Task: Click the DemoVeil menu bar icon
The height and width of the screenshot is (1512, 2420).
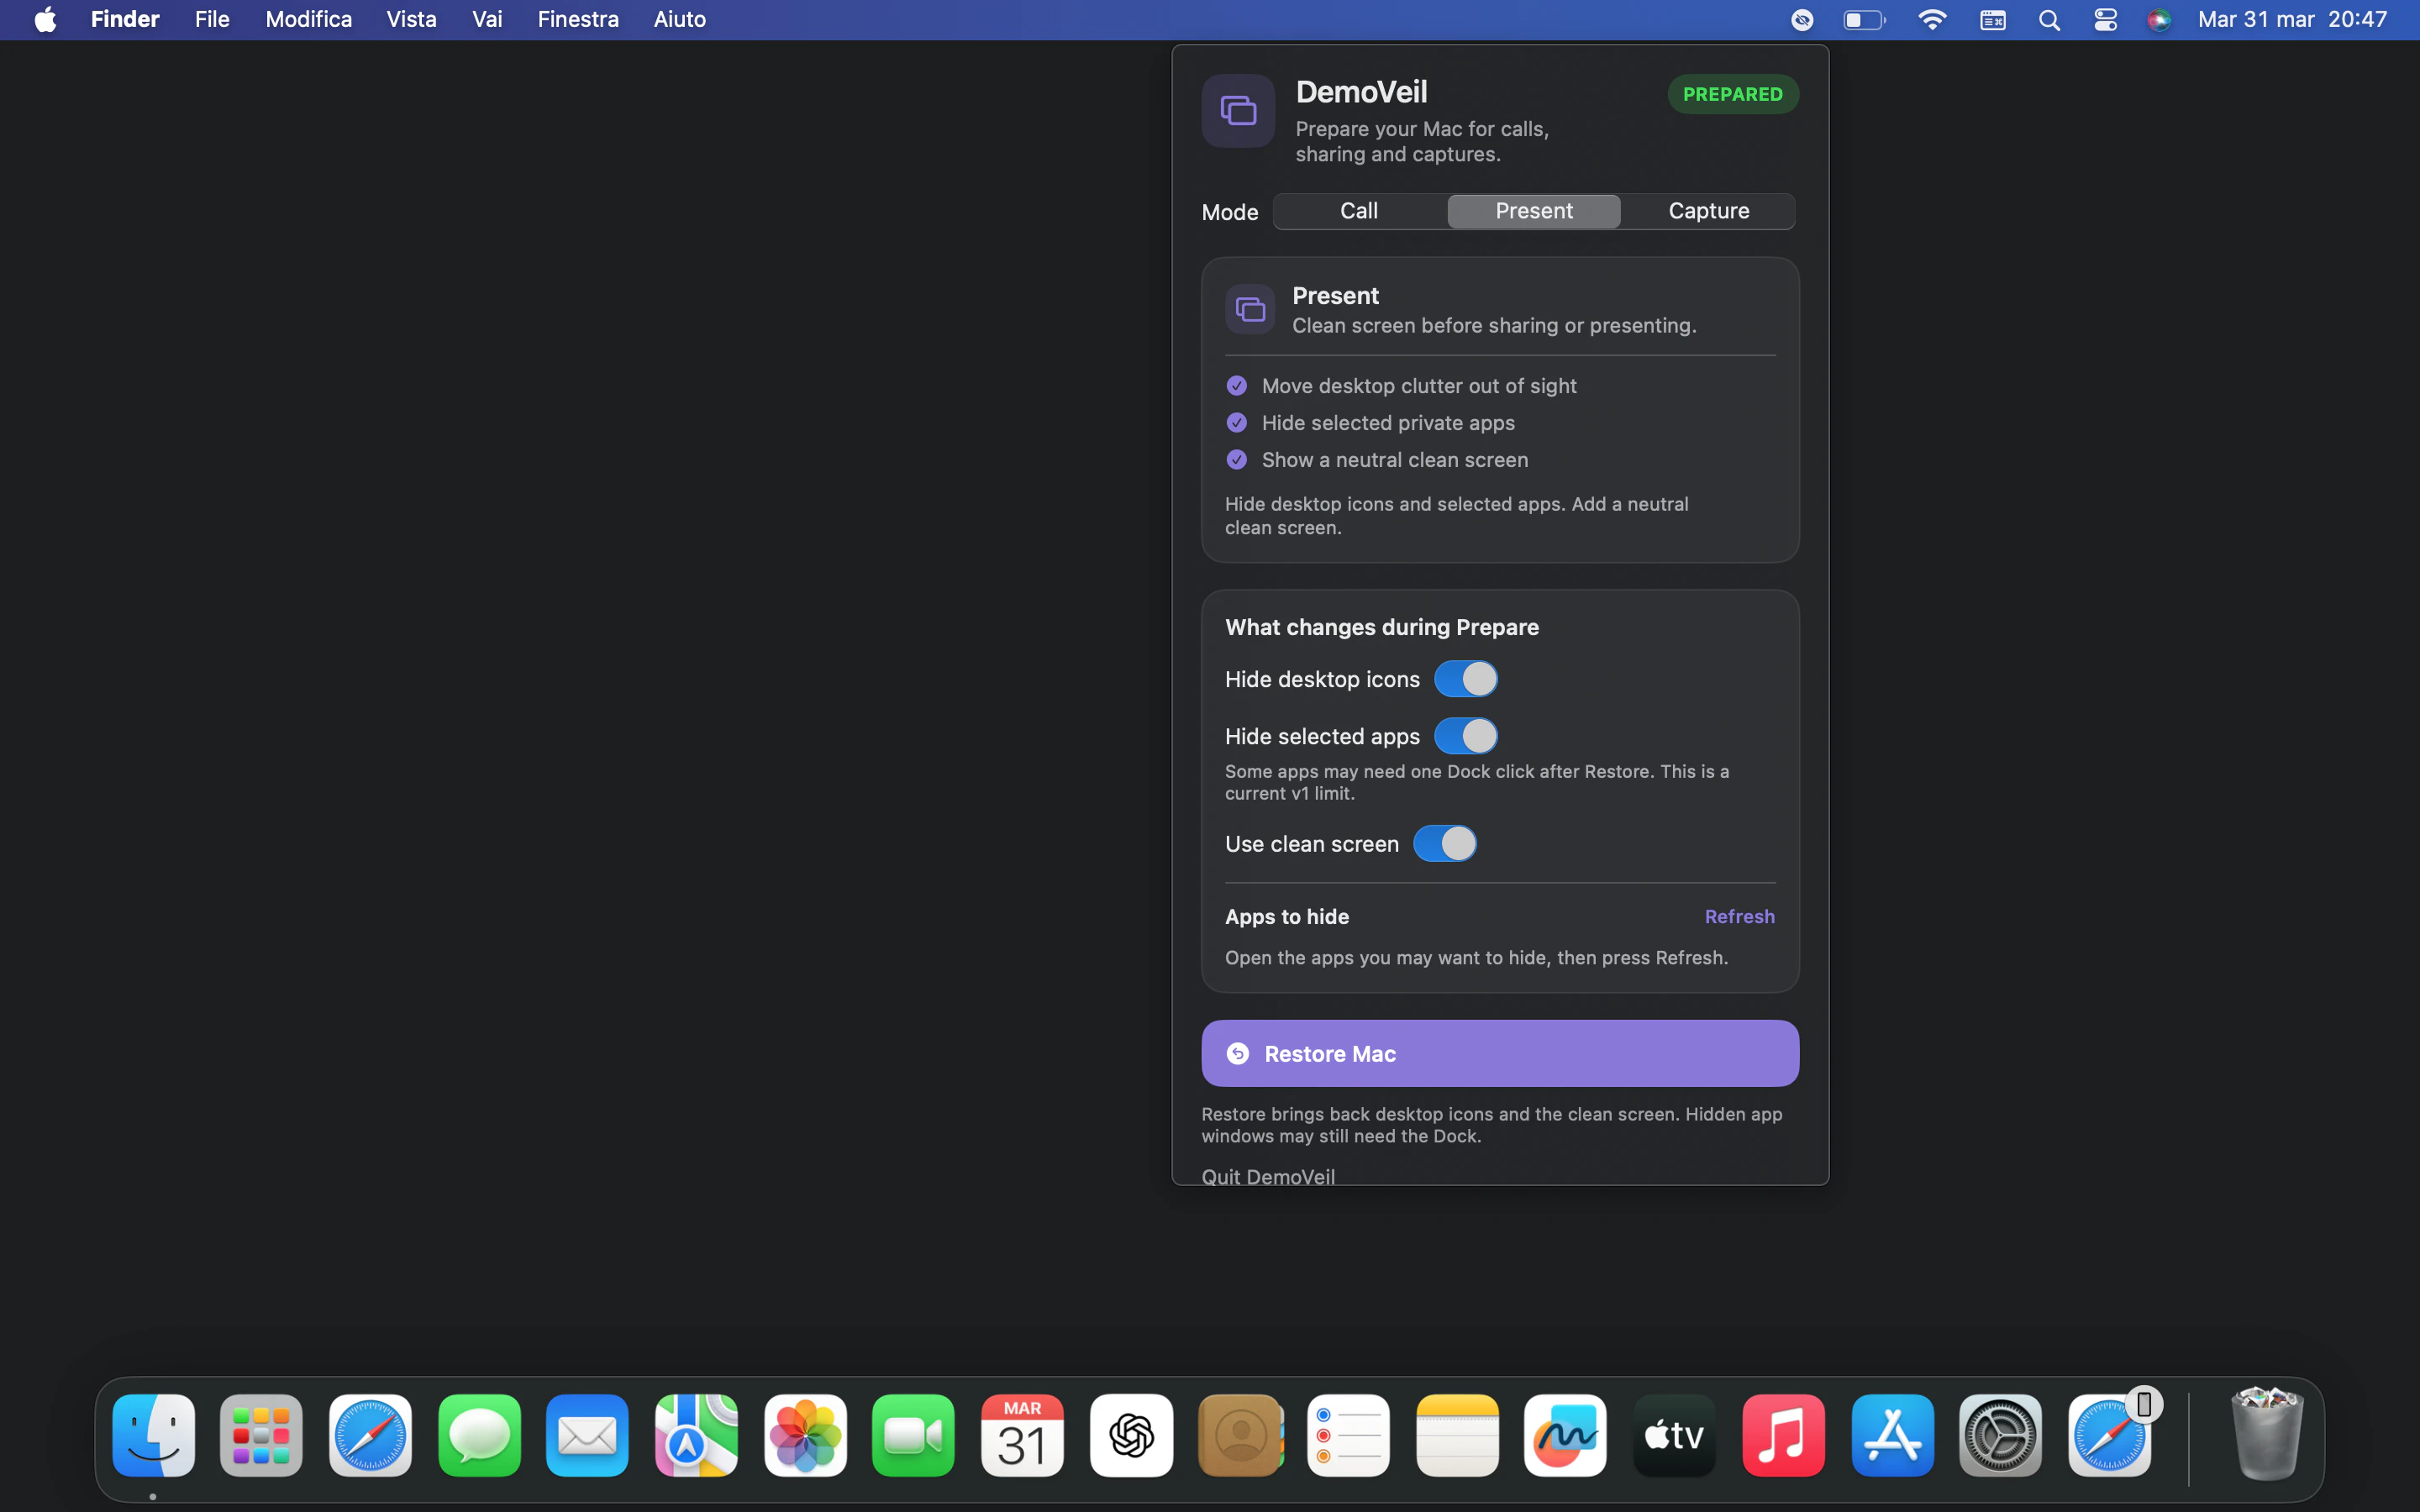Action: click(1802, 20)
